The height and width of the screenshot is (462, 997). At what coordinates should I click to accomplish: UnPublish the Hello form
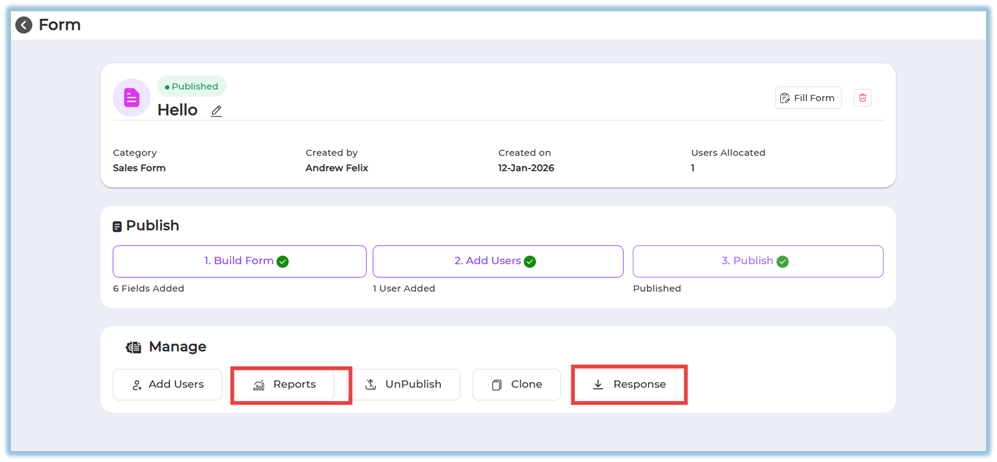(x=404, y=384)
